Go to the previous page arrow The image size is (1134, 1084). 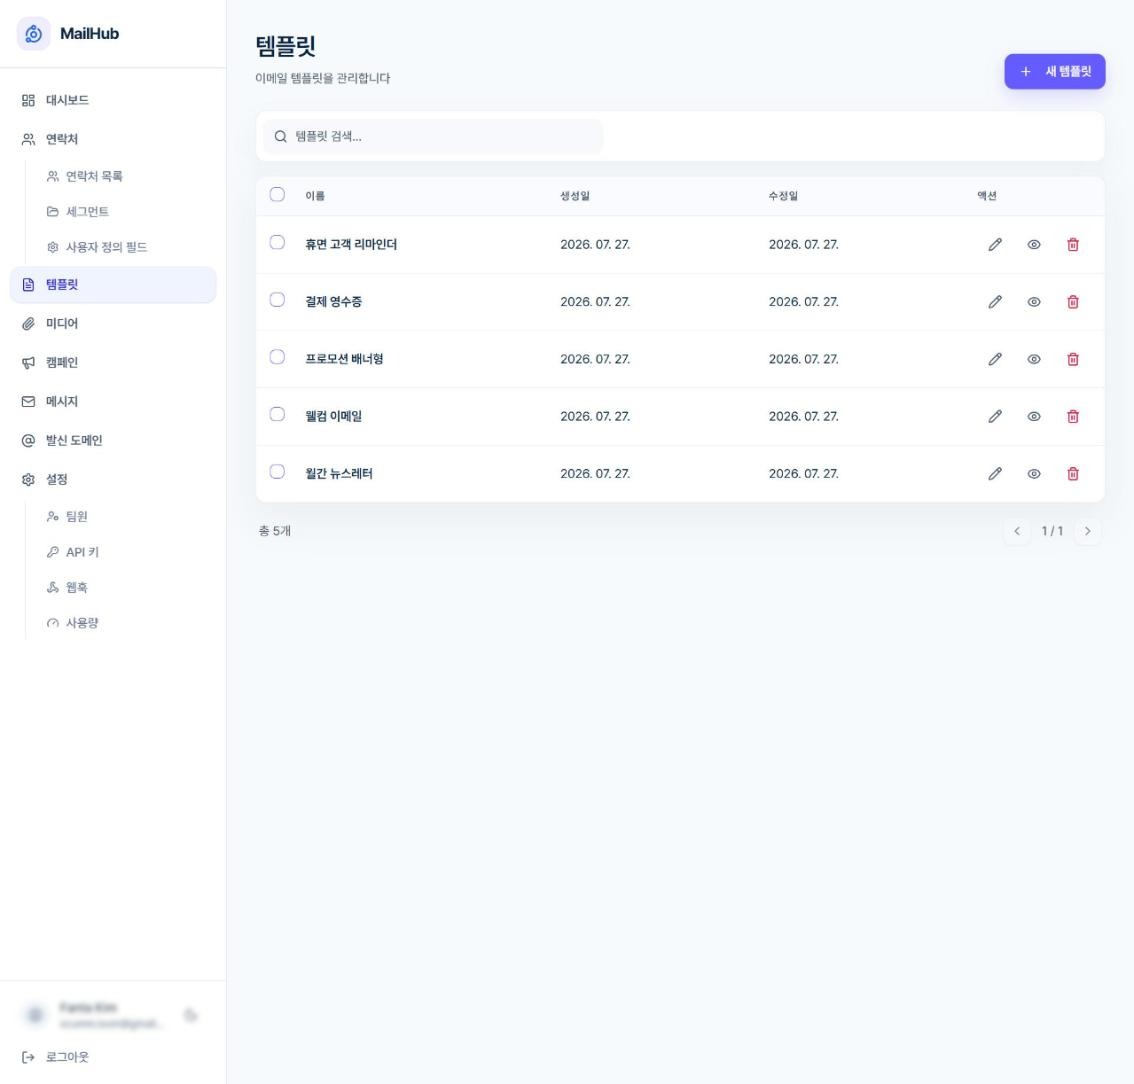pyautogui.click(x=1017, y=531)
